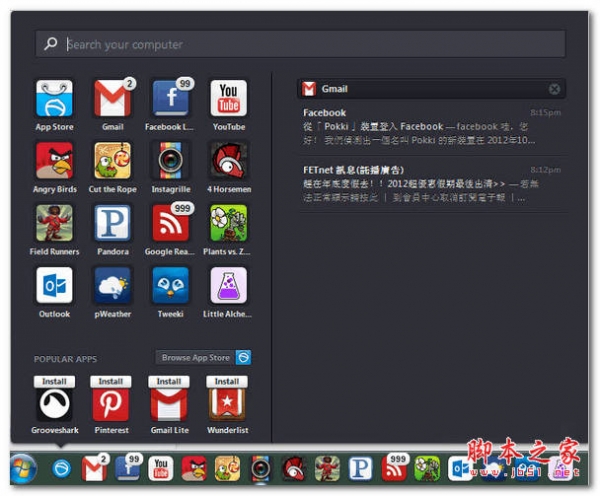Launch Field Runners app tile
The height and width of the screenshot is (496, 600).
coord(54,223)
